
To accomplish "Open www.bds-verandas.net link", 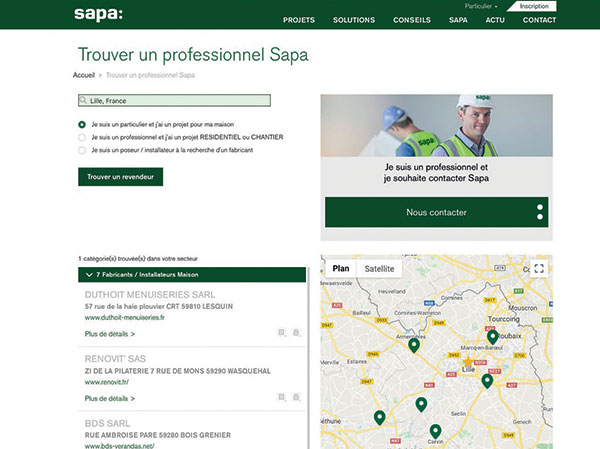I will [x=119, y=446].
